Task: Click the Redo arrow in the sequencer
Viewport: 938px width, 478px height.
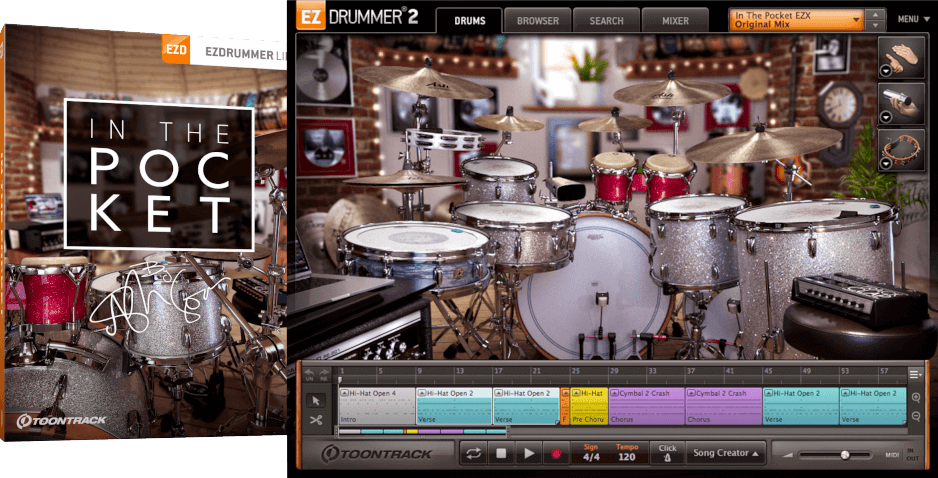Action: click(x=324, y=375)
